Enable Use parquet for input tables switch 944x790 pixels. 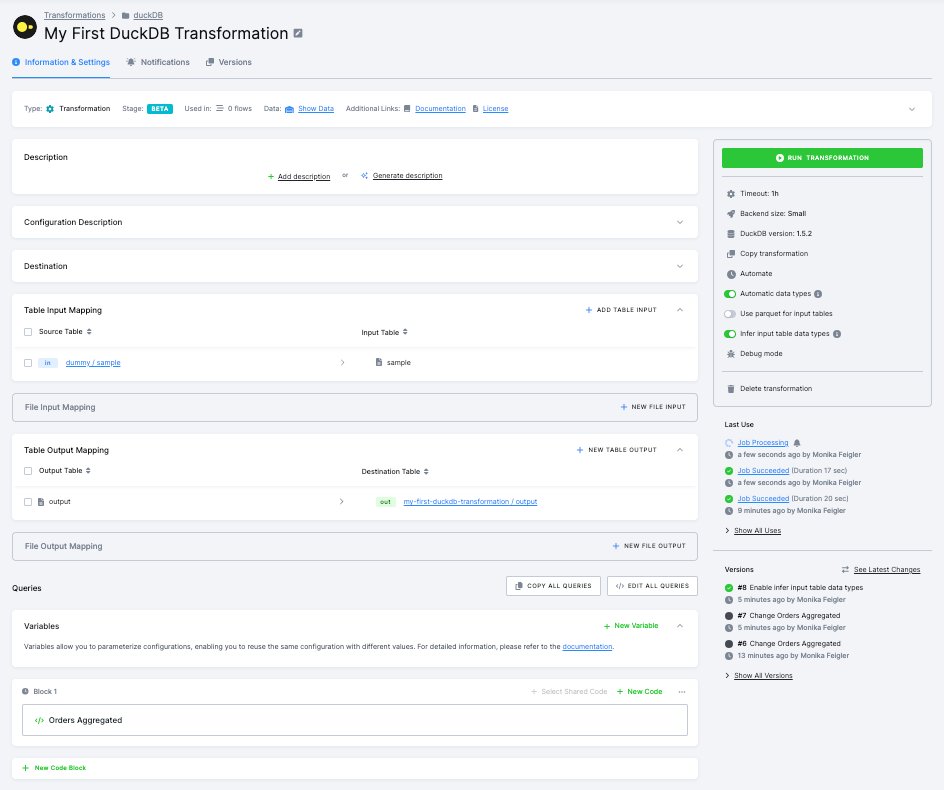(x=730, y=314)
